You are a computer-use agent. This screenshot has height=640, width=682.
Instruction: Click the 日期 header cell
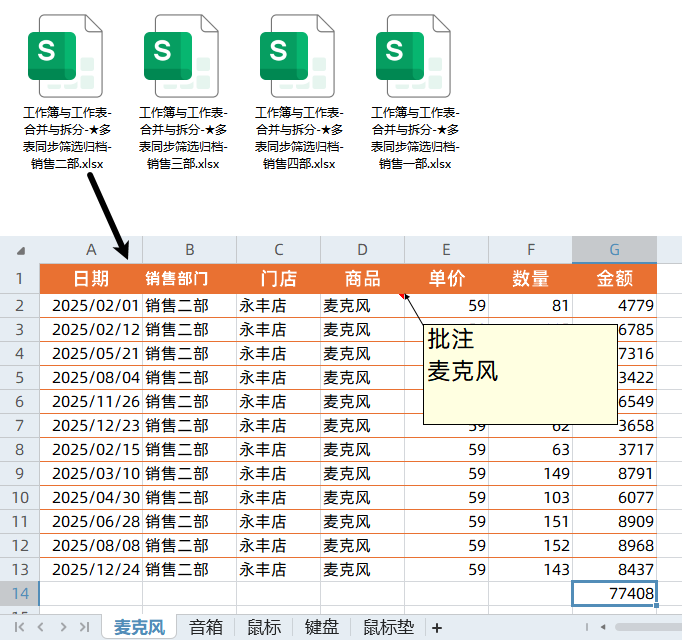coord(91,278)
